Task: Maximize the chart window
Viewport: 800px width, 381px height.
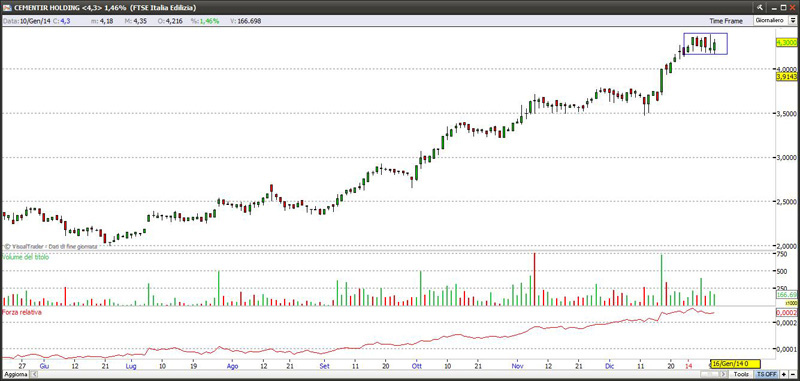Action: click(784, 7)
